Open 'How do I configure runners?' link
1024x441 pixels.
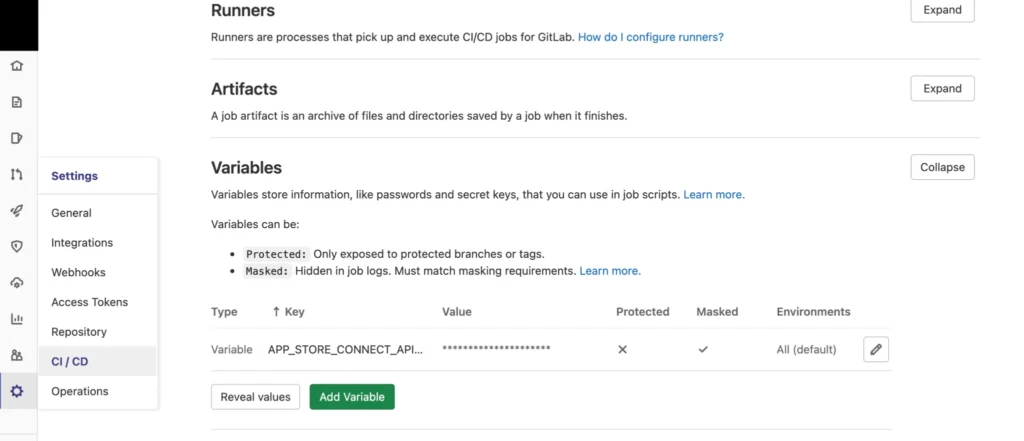(x=651, y=37)
